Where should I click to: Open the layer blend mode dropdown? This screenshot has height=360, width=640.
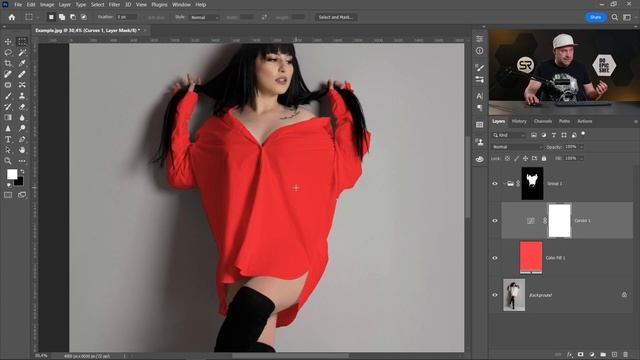point(518,147)
